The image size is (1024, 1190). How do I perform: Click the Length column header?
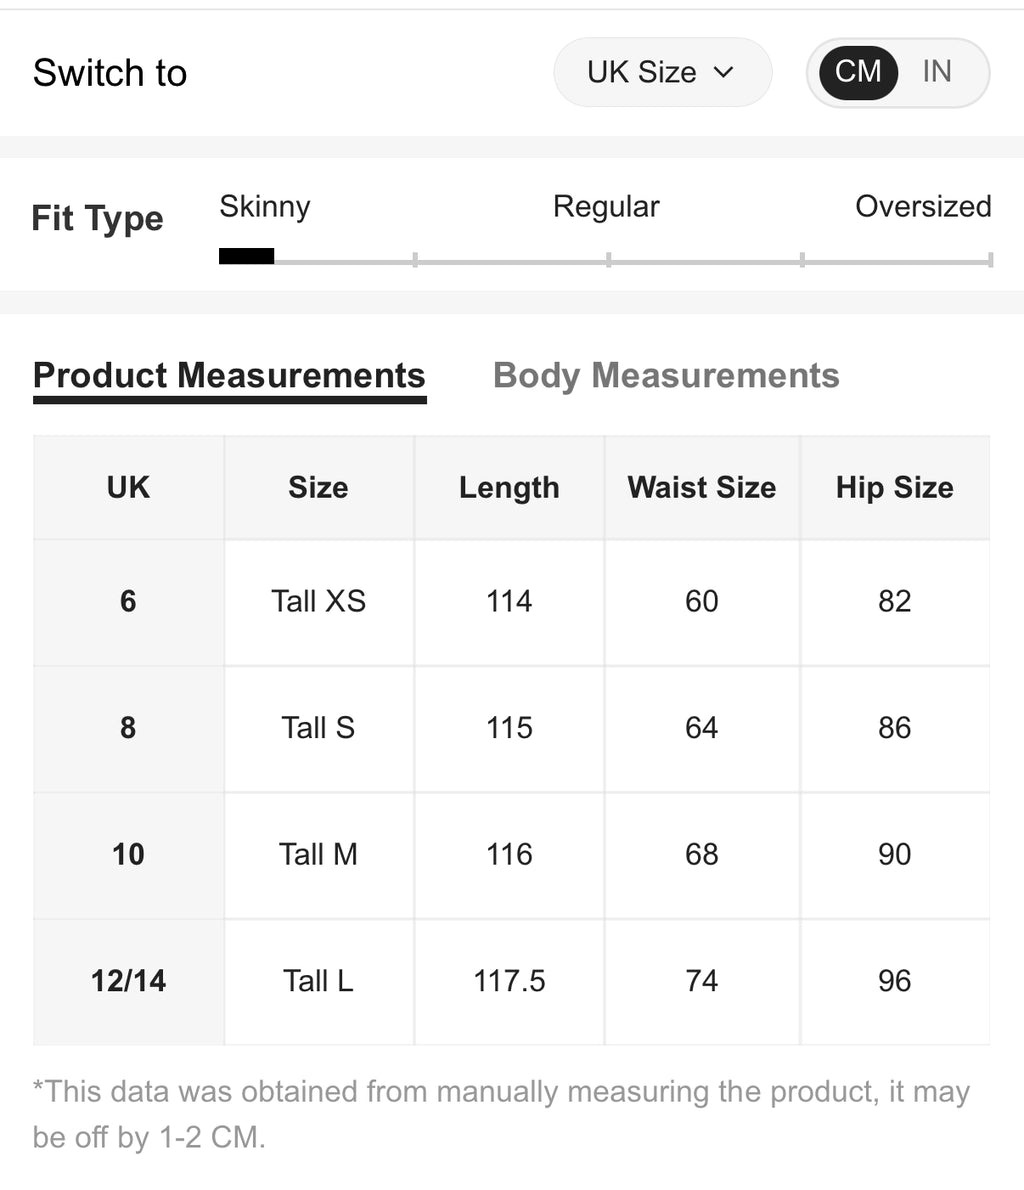509,487
